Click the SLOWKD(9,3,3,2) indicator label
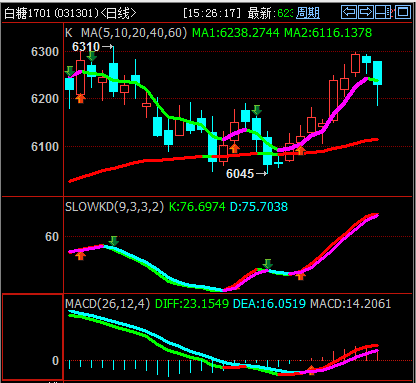 (x=115, y=207)
